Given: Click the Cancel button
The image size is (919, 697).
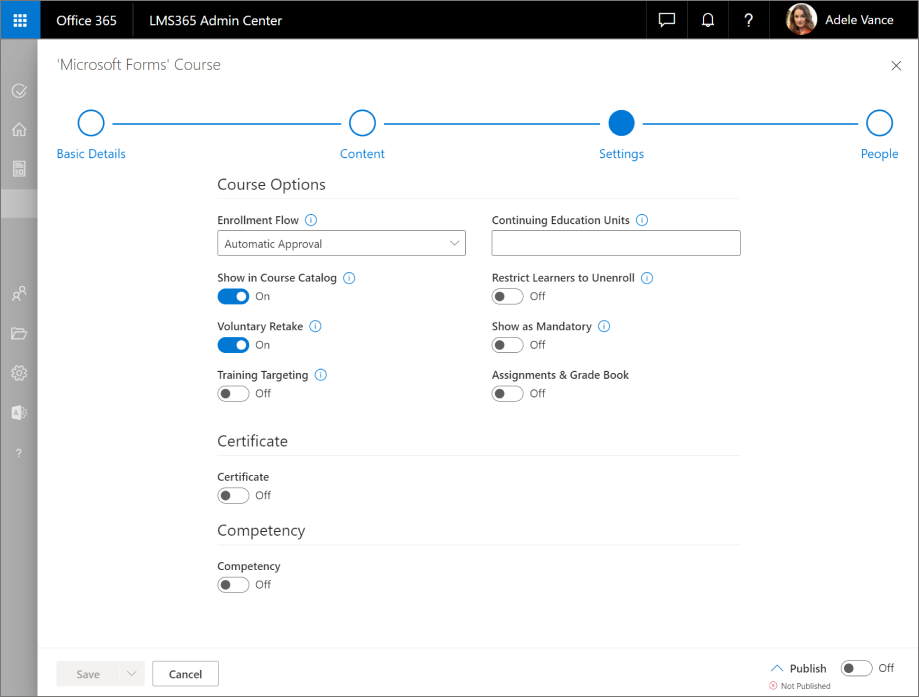Looking at the screenshot, I should click(x=185, y=674).
